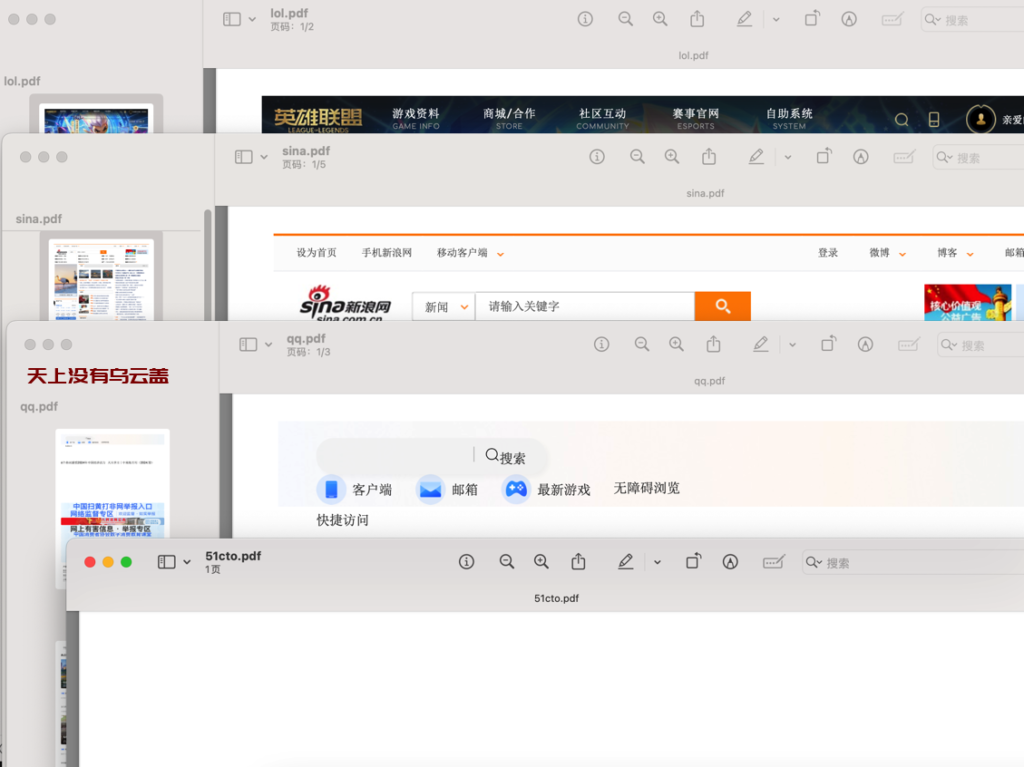
Task: Click the info icon in sina.pdf window
Action: pos(597,157)
